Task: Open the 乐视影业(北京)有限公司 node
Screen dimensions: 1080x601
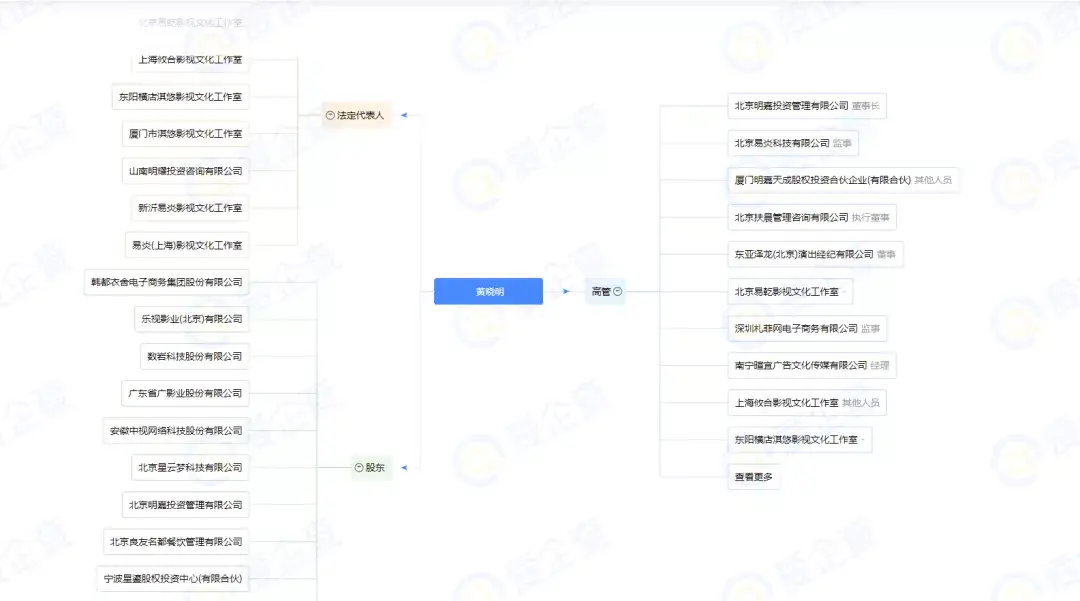Action: (190, 320)
